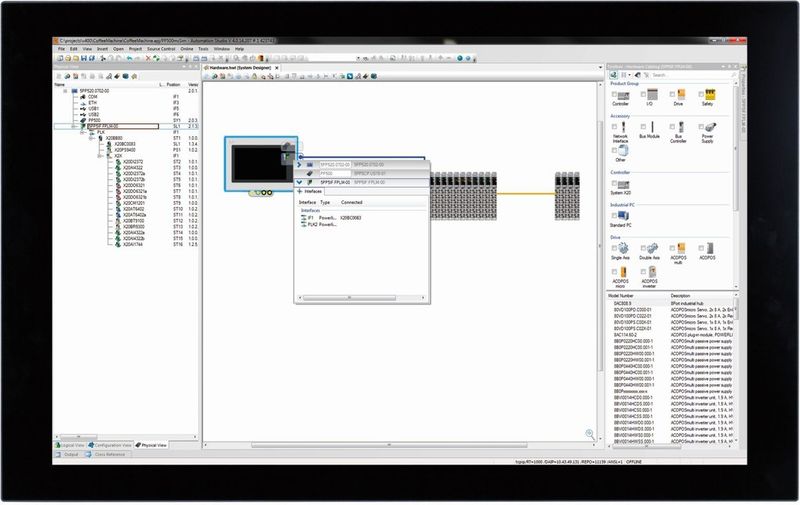Check the Single Axis checkbox

tap(614, 248)
